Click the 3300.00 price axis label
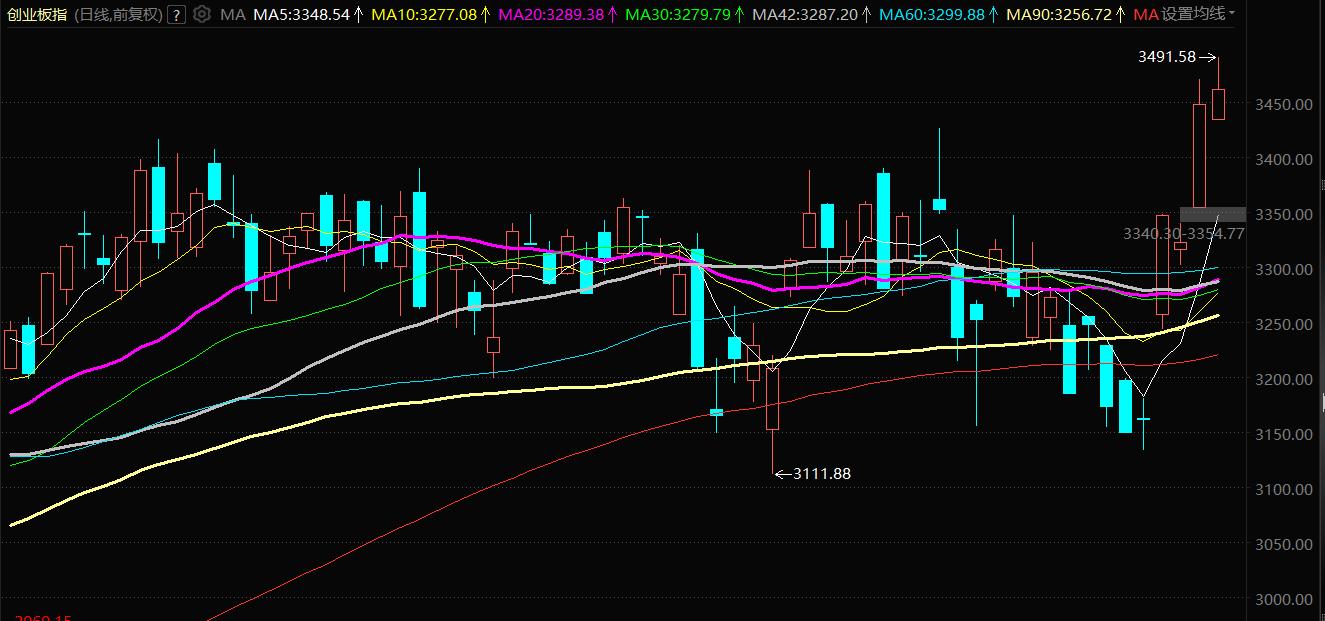The width and height of the screenshot is (1325, 621). click(x=1283, y=269)
